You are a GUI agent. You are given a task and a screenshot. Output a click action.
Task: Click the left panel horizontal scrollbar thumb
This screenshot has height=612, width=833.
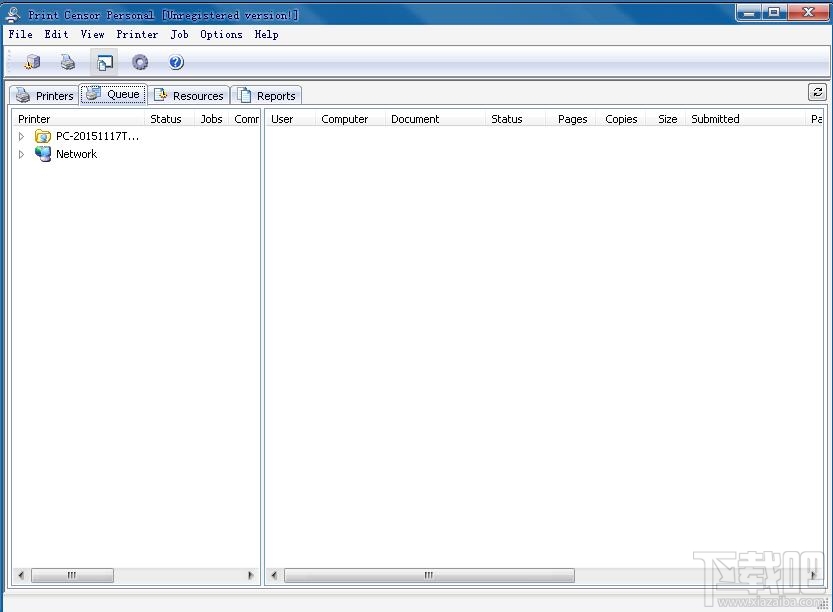pos(72,575)
